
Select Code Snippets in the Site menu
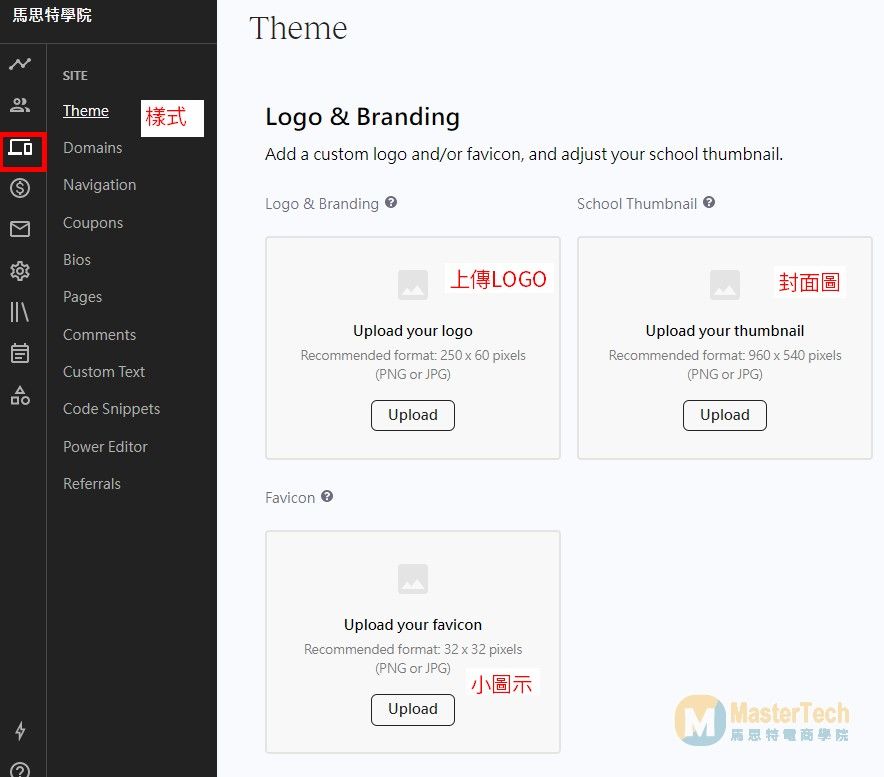111,409
